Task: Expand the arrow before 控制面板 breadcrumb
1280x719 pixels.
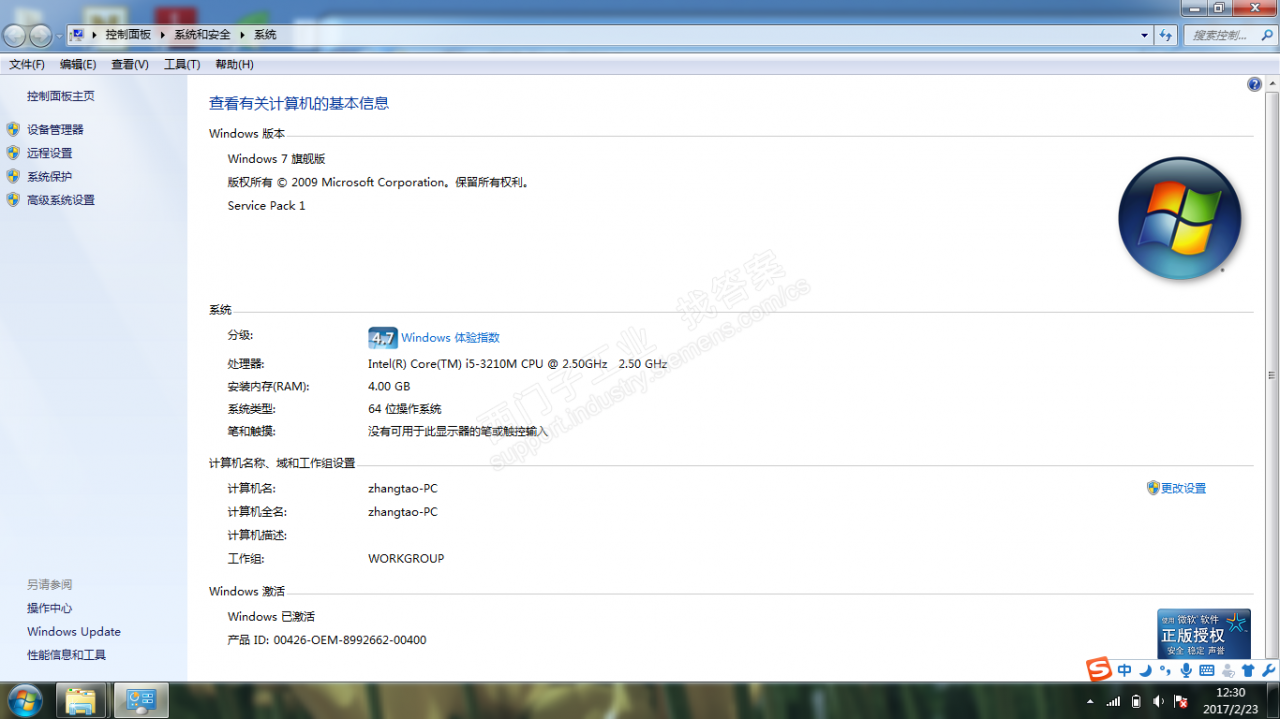Action: (94, 35)
